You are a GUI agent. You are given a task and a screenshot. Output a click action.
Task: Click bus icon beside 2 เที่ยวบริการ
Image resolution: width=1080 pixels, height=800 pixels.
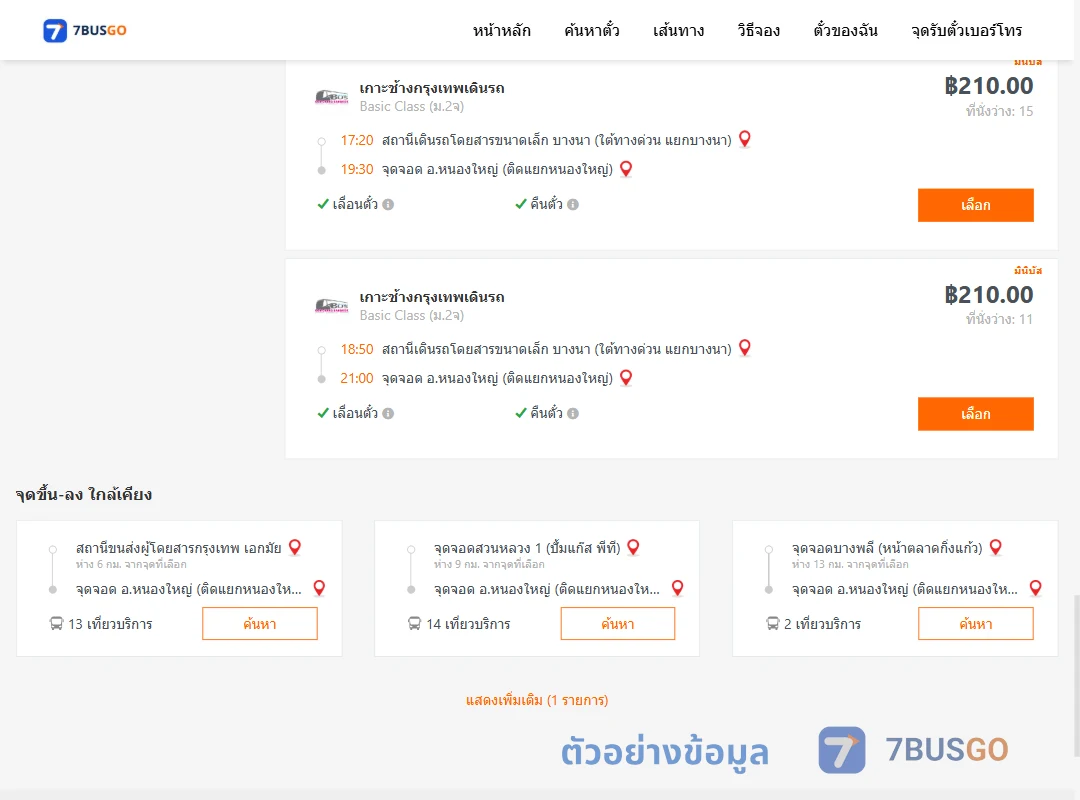[x=773, y=624]
